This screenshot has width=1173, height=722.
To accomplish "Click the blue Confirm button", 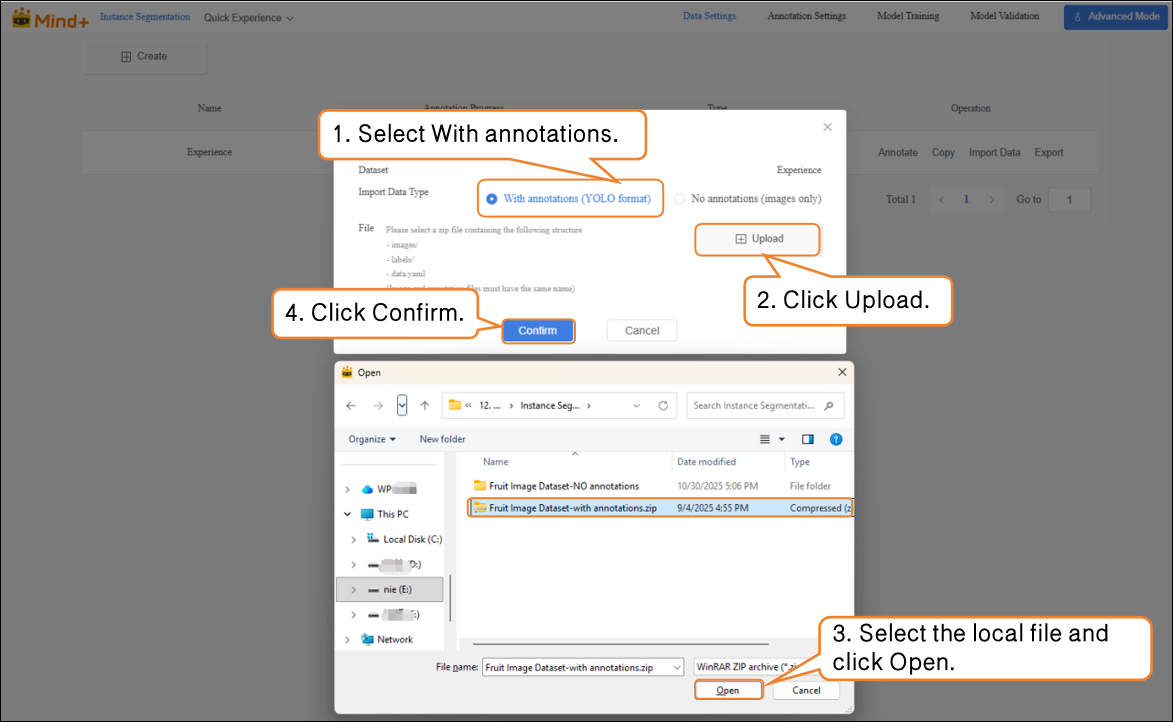I will click(537, 331).
